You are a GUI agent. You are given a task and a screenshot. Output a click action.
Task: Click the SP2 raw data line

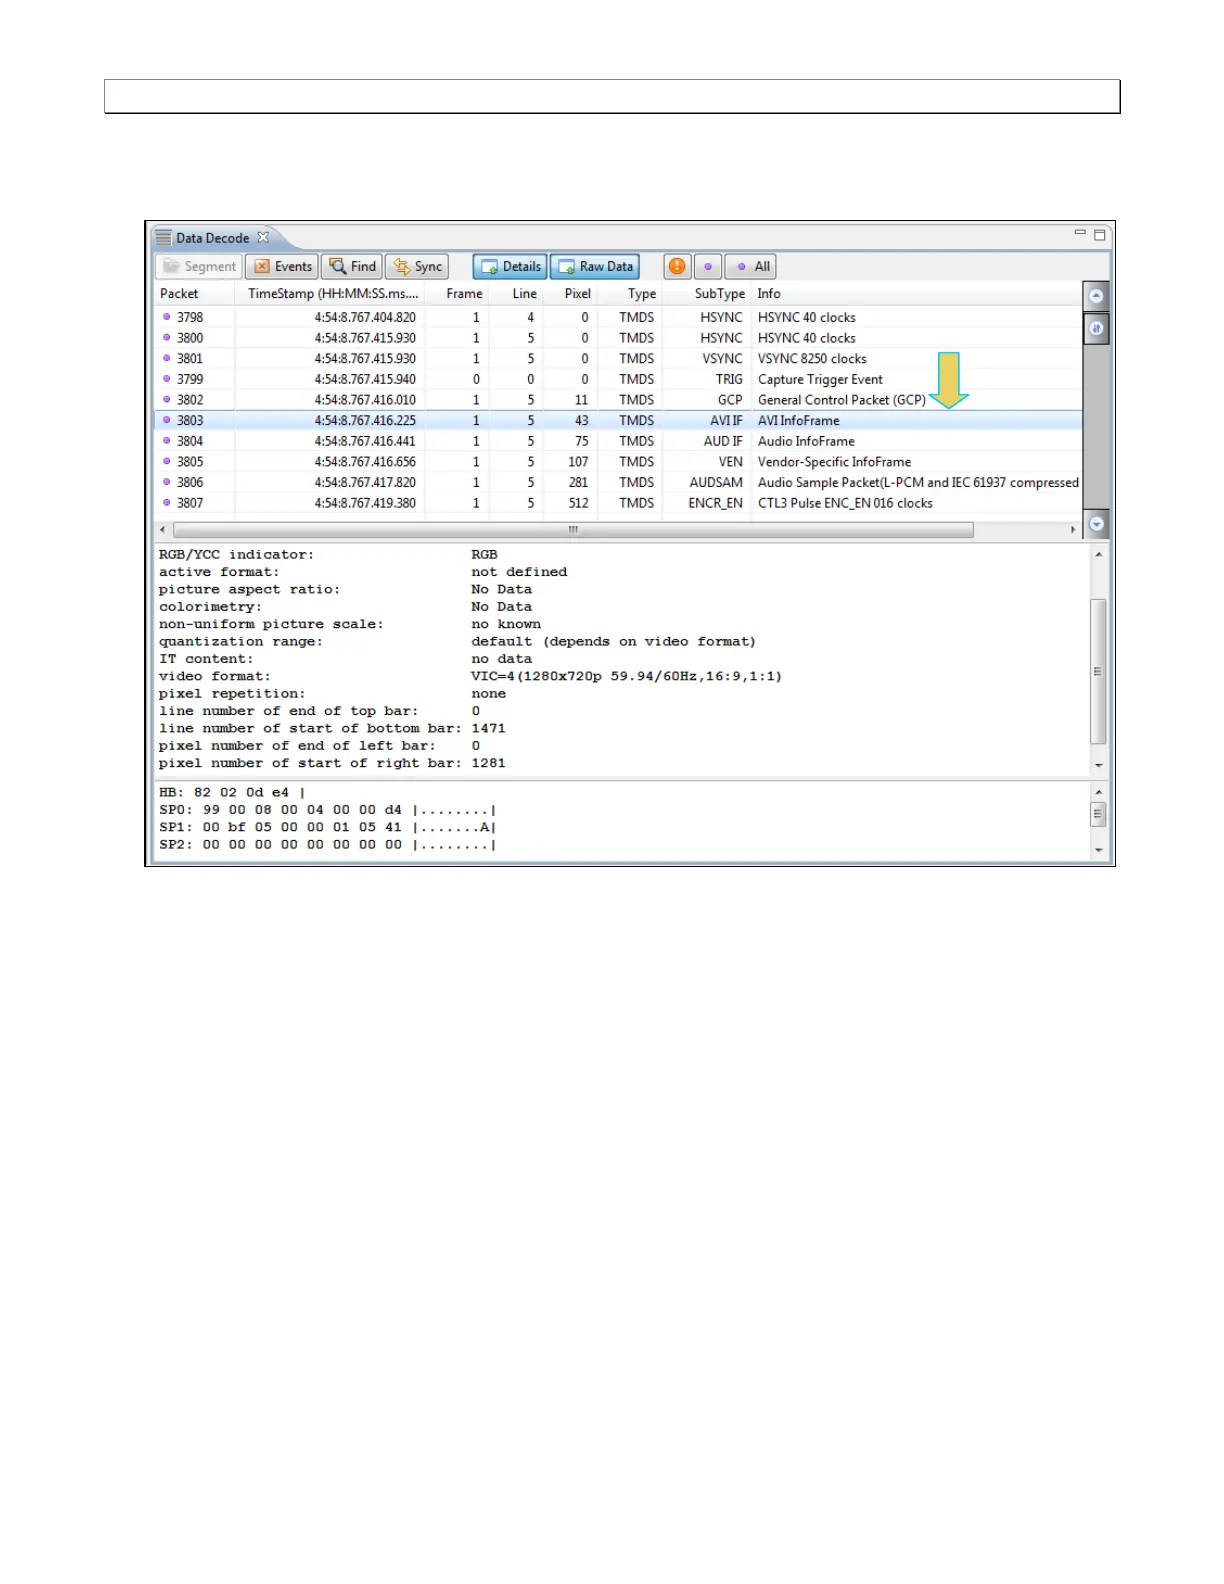click(x=328, y=845)
